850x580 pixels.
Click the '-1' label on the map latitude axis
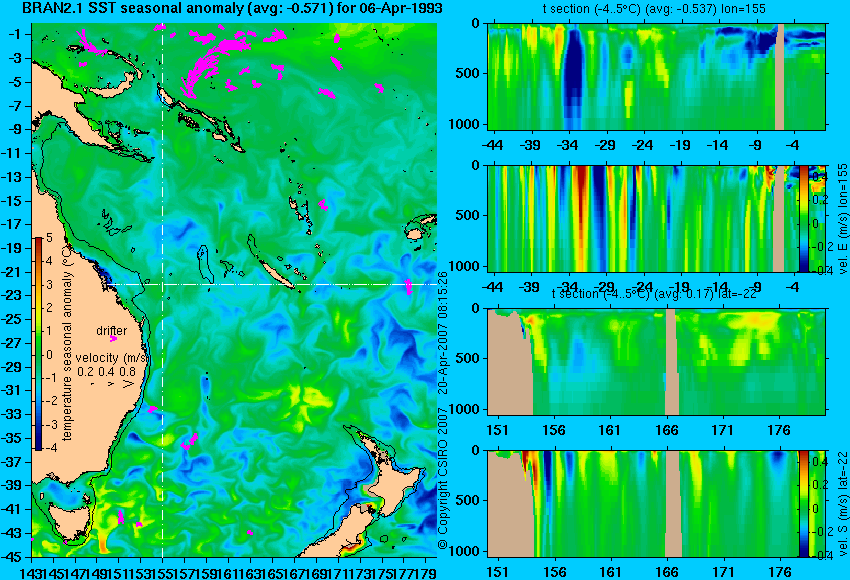[14, 35]
